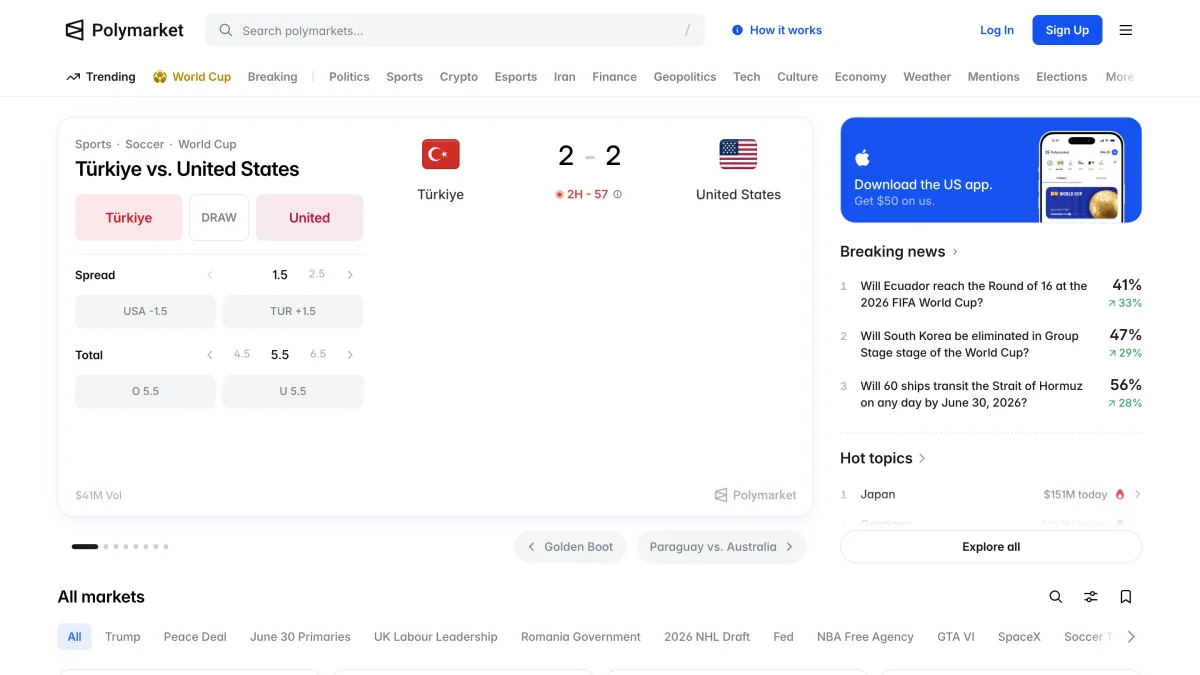The height and width of the screenshot is (675, 1200).
Task: Open the Sports tab
Action: [405, 77]
